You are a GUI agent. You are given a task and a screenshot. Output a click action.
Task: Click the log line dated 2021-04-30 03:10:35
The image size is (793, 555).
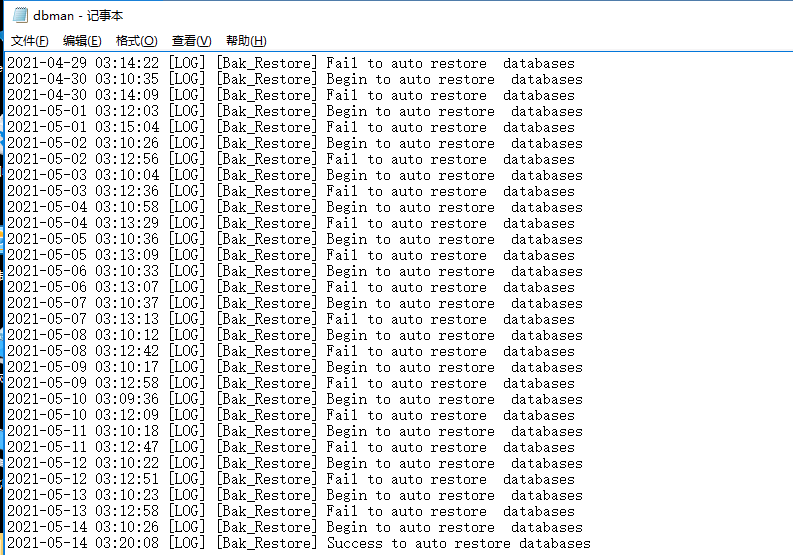pyautogui.click(x=295, y=79)
